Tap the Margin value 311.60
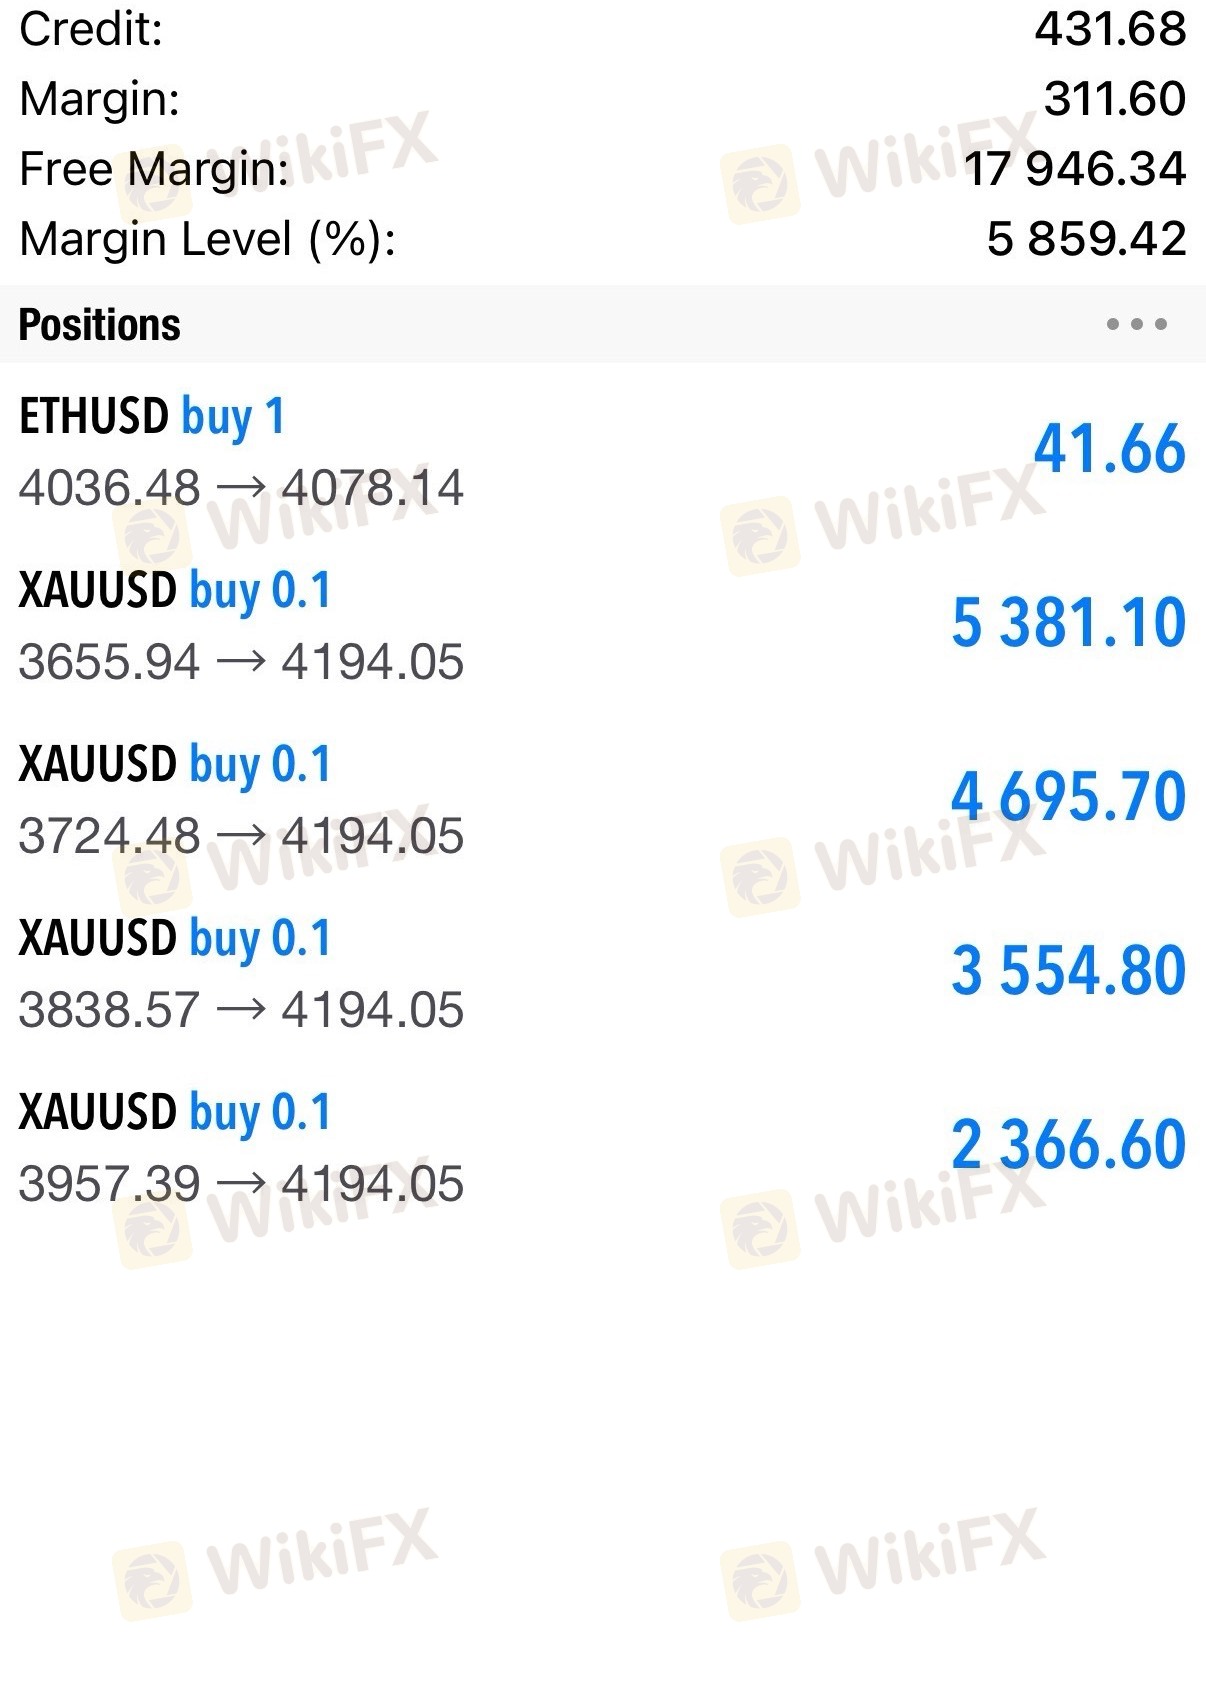 (1114, 99)
